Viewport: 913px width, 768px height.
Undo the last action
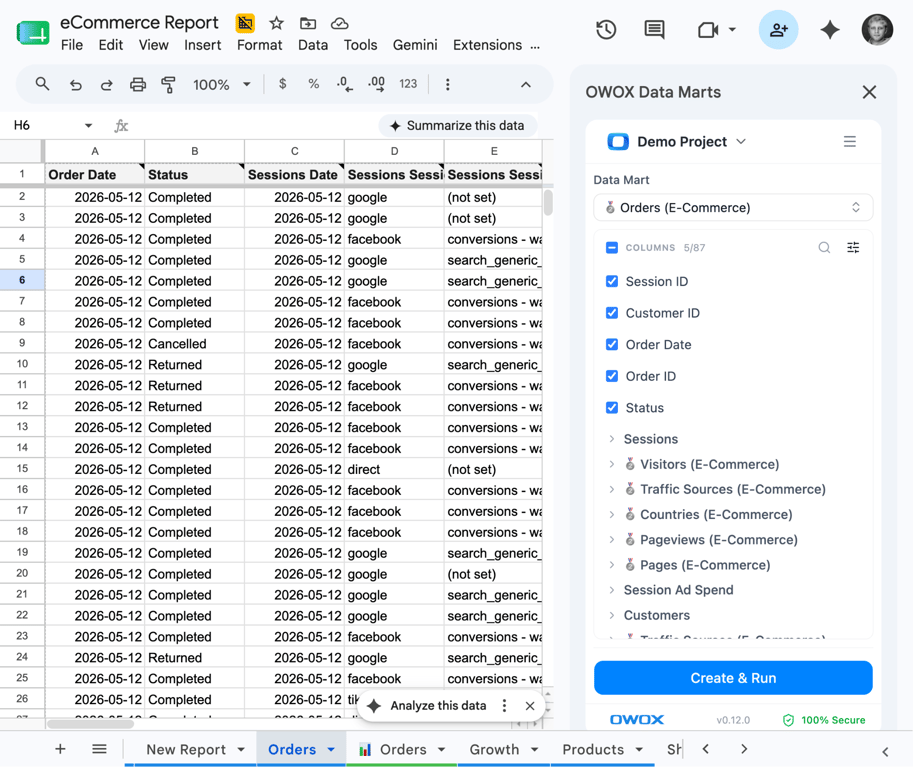point(76,85)
